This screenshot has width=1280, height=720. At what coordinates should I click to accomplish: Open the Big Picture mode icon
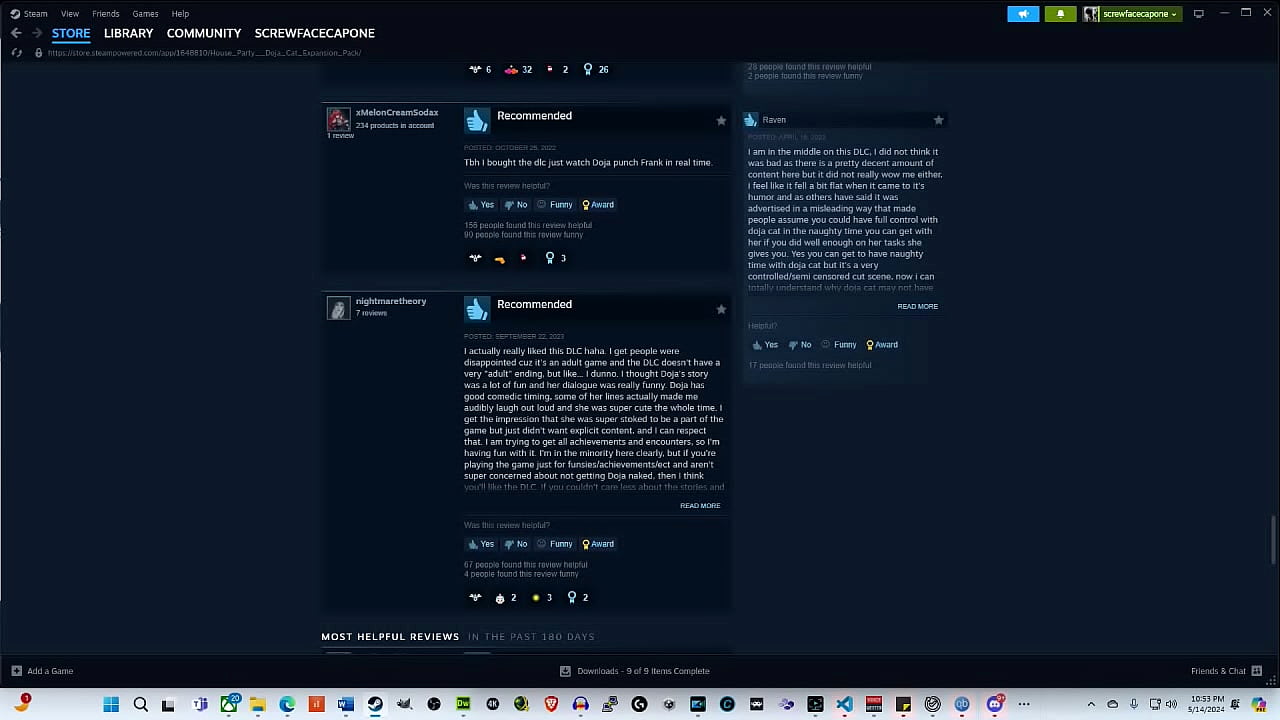(x=1198, y=13)
